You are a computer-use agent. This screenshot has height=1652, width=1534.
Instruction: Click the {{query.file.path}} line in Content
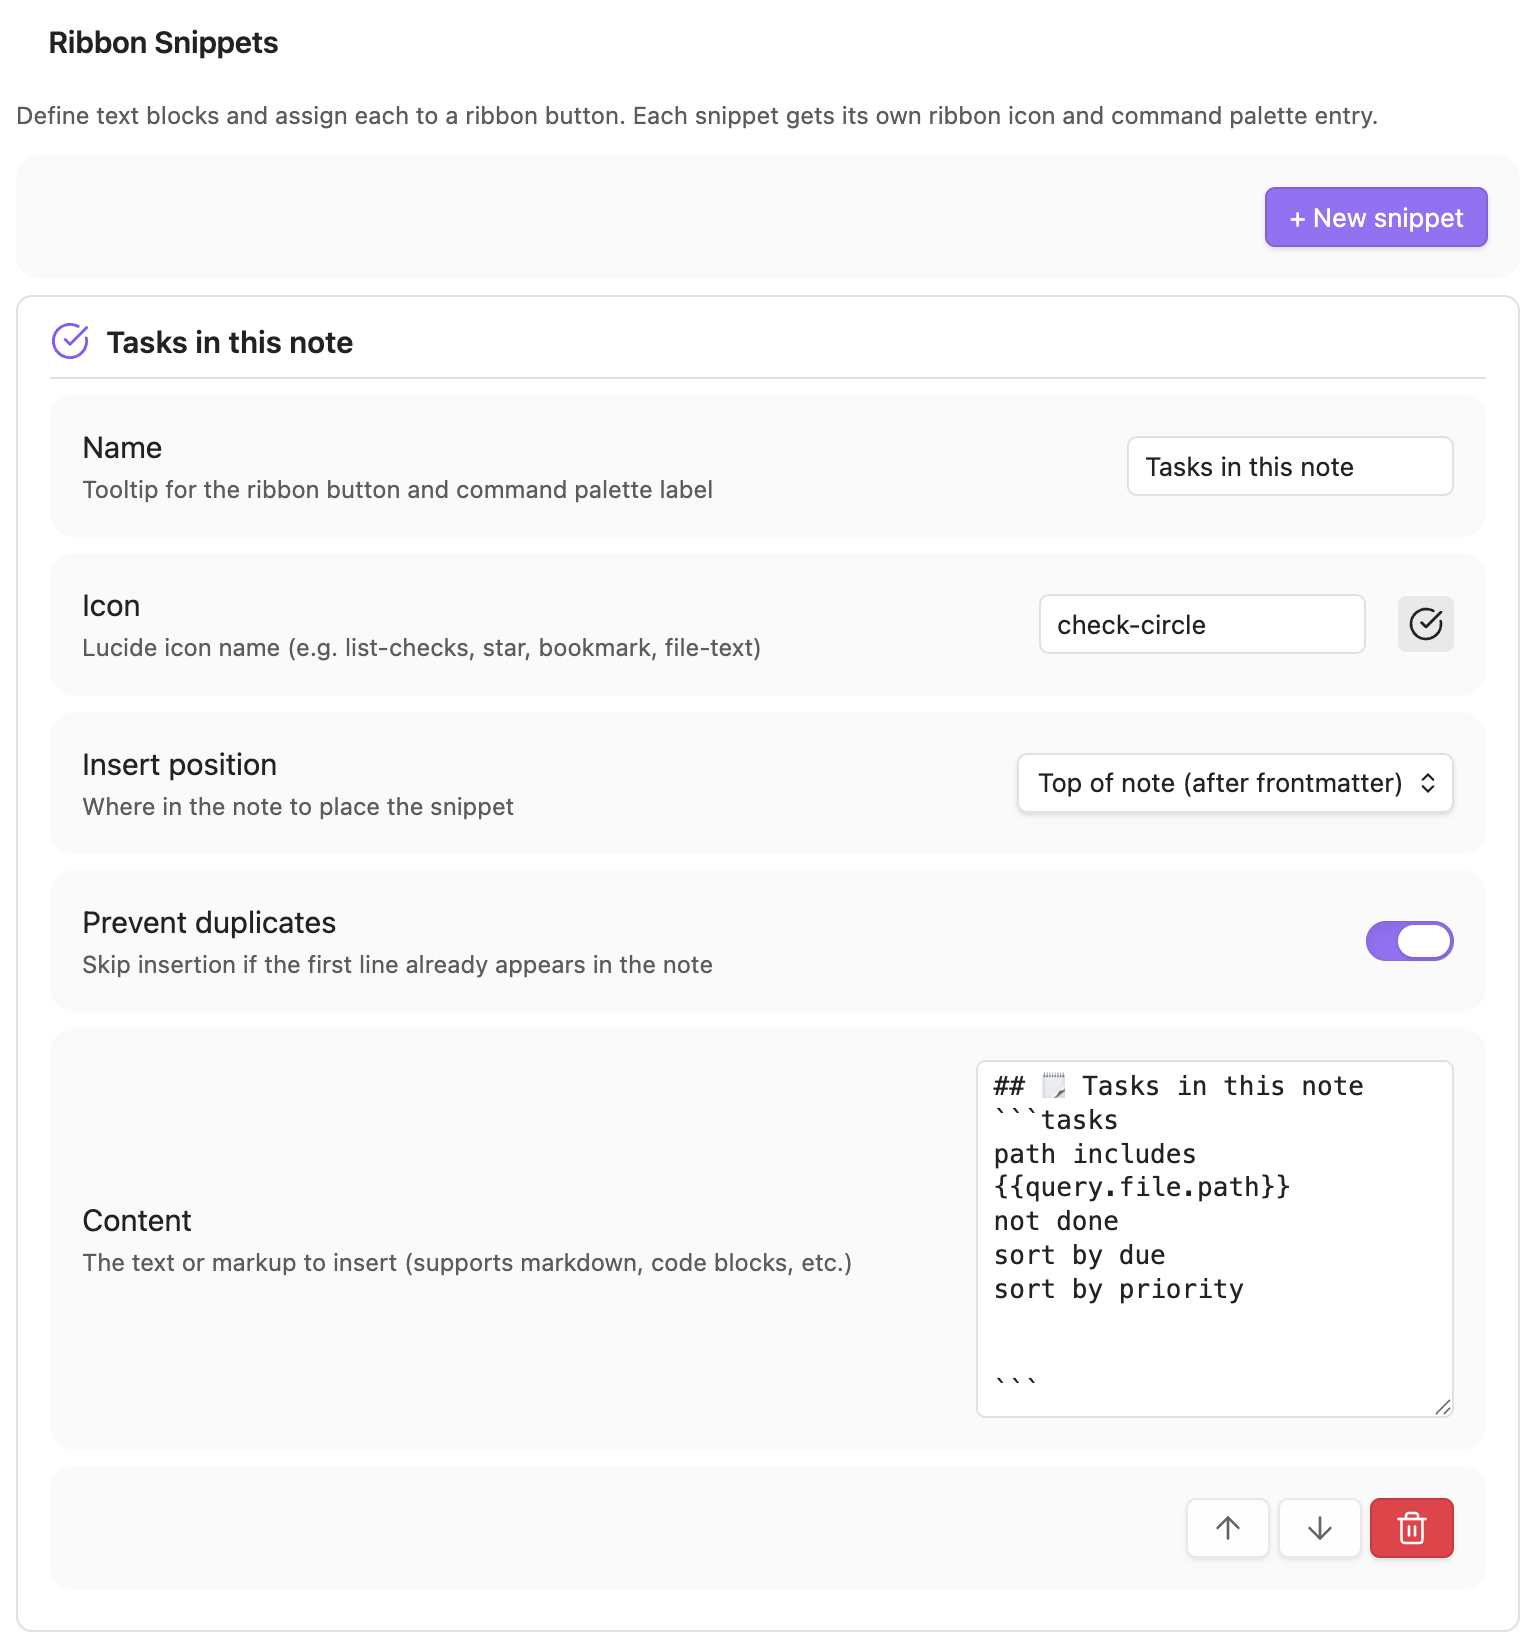point(1142,1187)
